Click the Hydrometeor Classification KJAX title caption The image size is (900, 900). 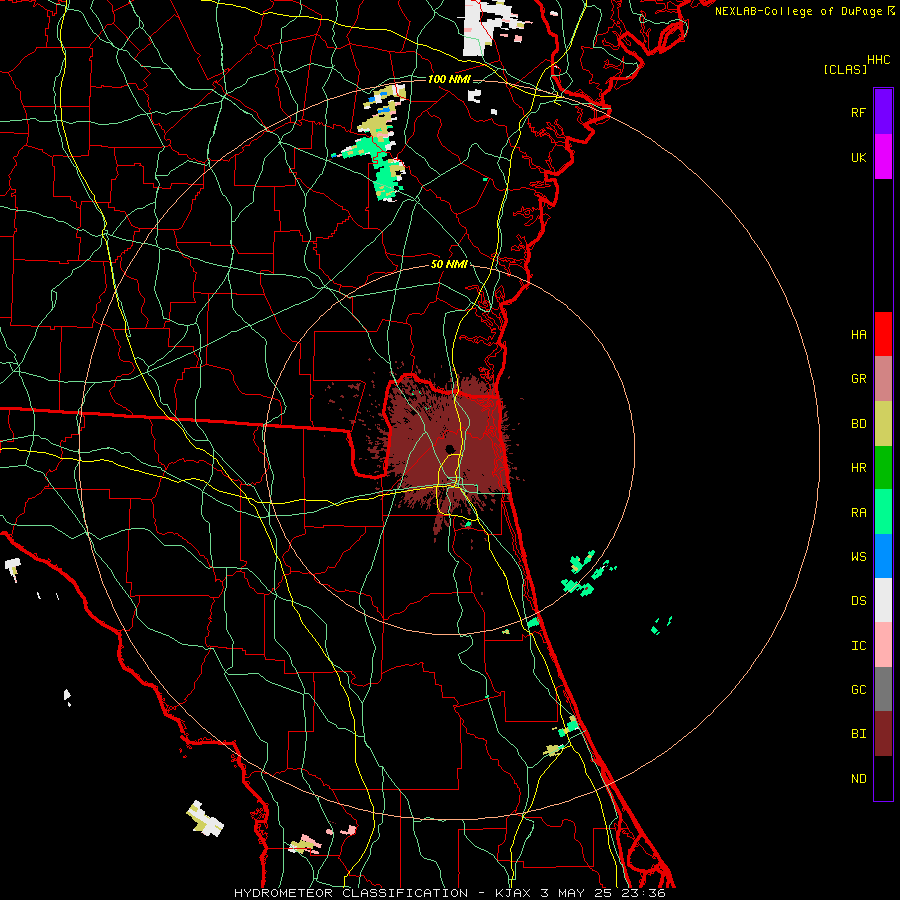tap(449, 893)
